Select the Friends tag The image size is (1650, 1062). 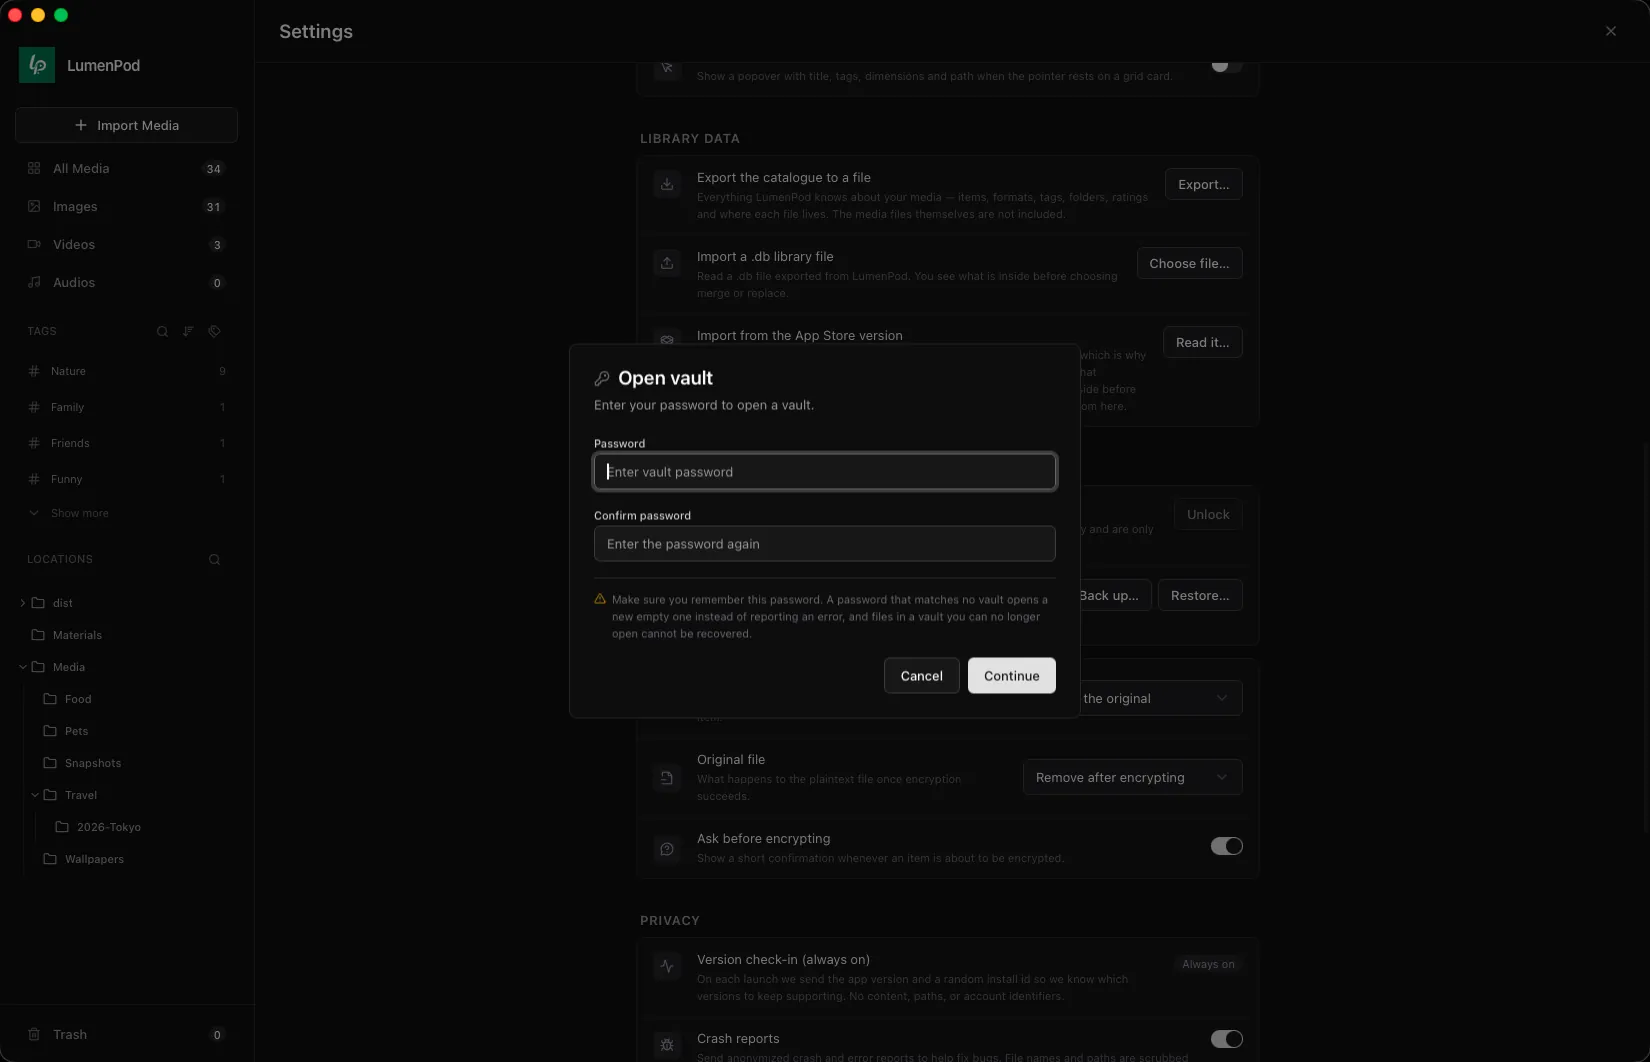(126, 443)
